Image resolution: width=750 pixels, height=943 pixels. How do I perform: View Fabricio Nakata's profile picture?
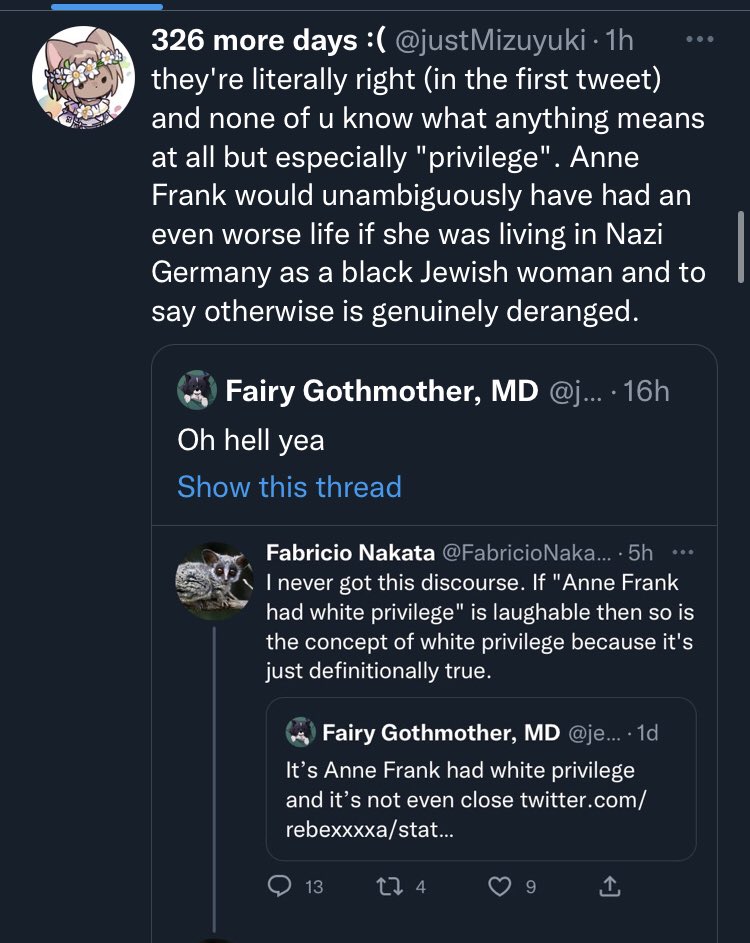point(213,579)
